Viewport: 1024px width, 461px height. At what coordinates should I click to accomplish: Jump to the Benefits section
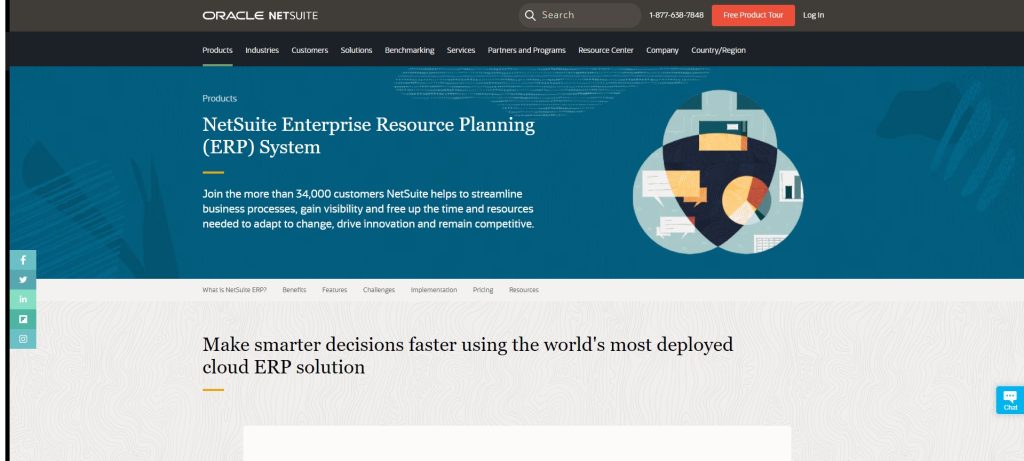click(x=294, y=290)
